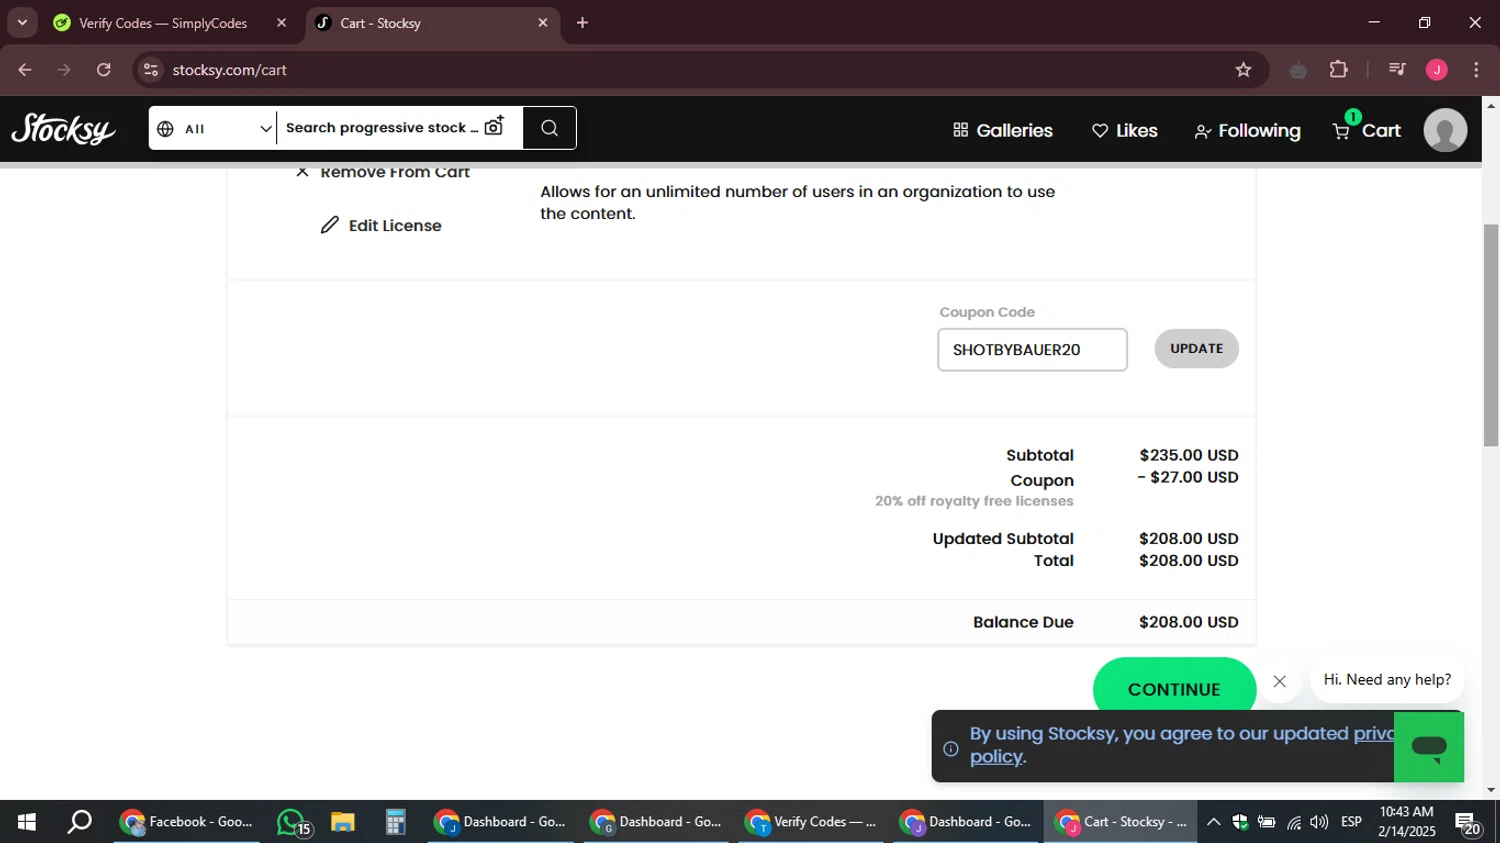Reload the current page

(x=104, y=70)
